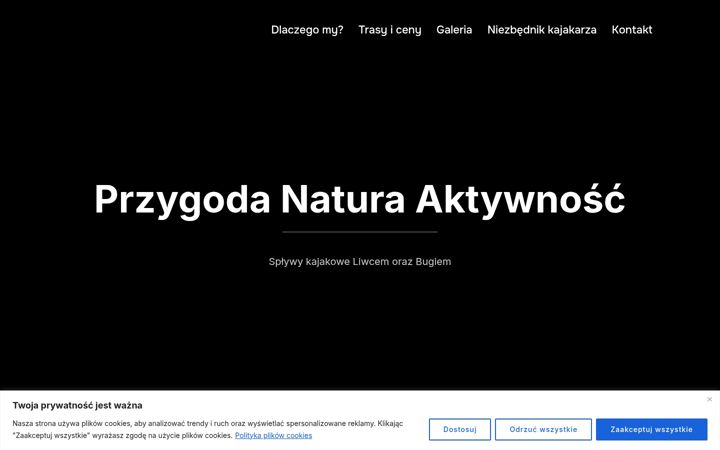720x450 pixels.
Task: Close the cookie banner with X icon
Action: coord(709,399)
